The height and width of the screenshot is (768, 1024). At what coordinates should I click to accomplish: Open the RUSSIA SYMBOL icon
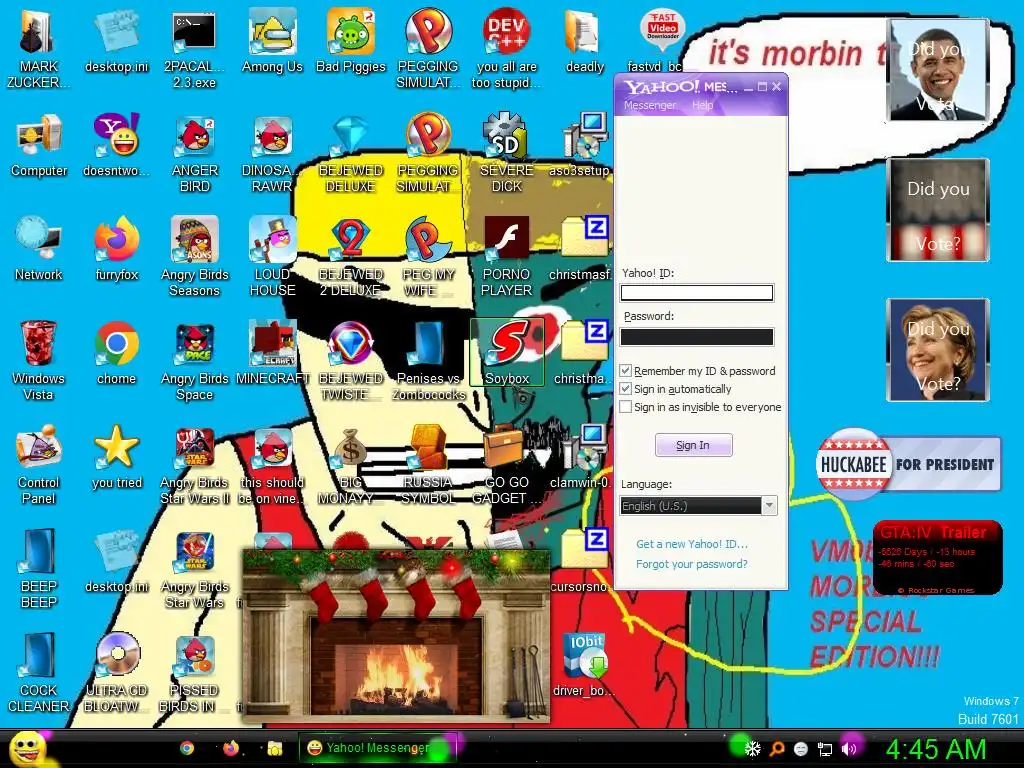pyautogui.click(x=428, y=465)
